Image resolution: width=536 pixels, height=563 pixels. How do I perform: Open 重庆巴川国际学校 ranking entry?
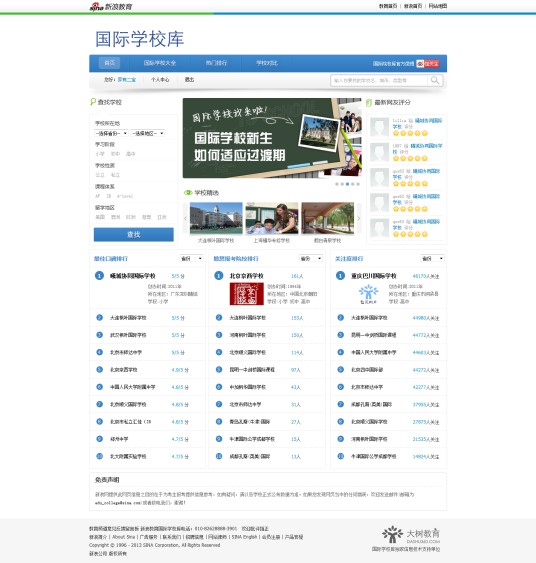coord(374,276)
